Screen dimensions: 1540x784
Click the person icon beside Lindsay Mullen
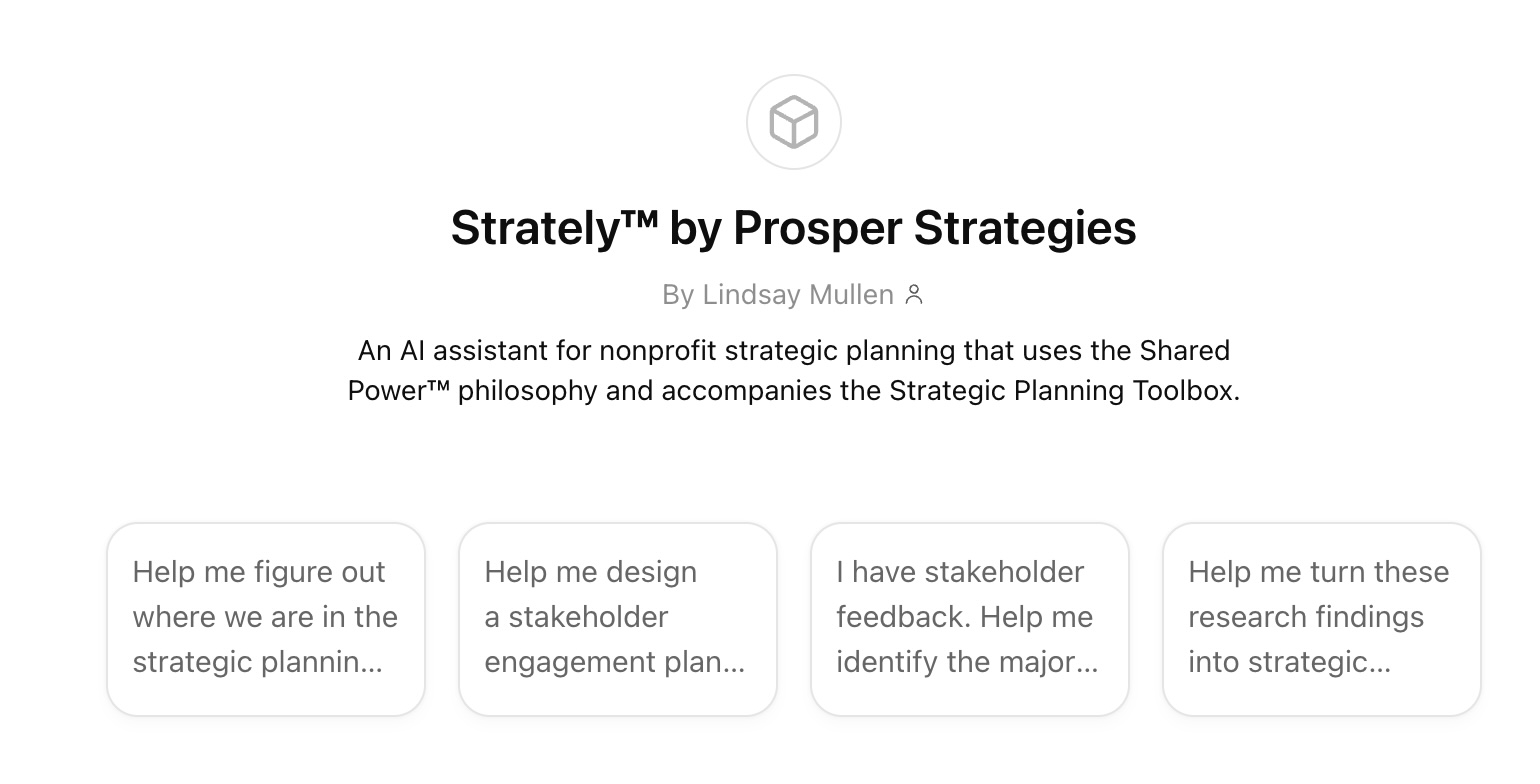point(913,295)
